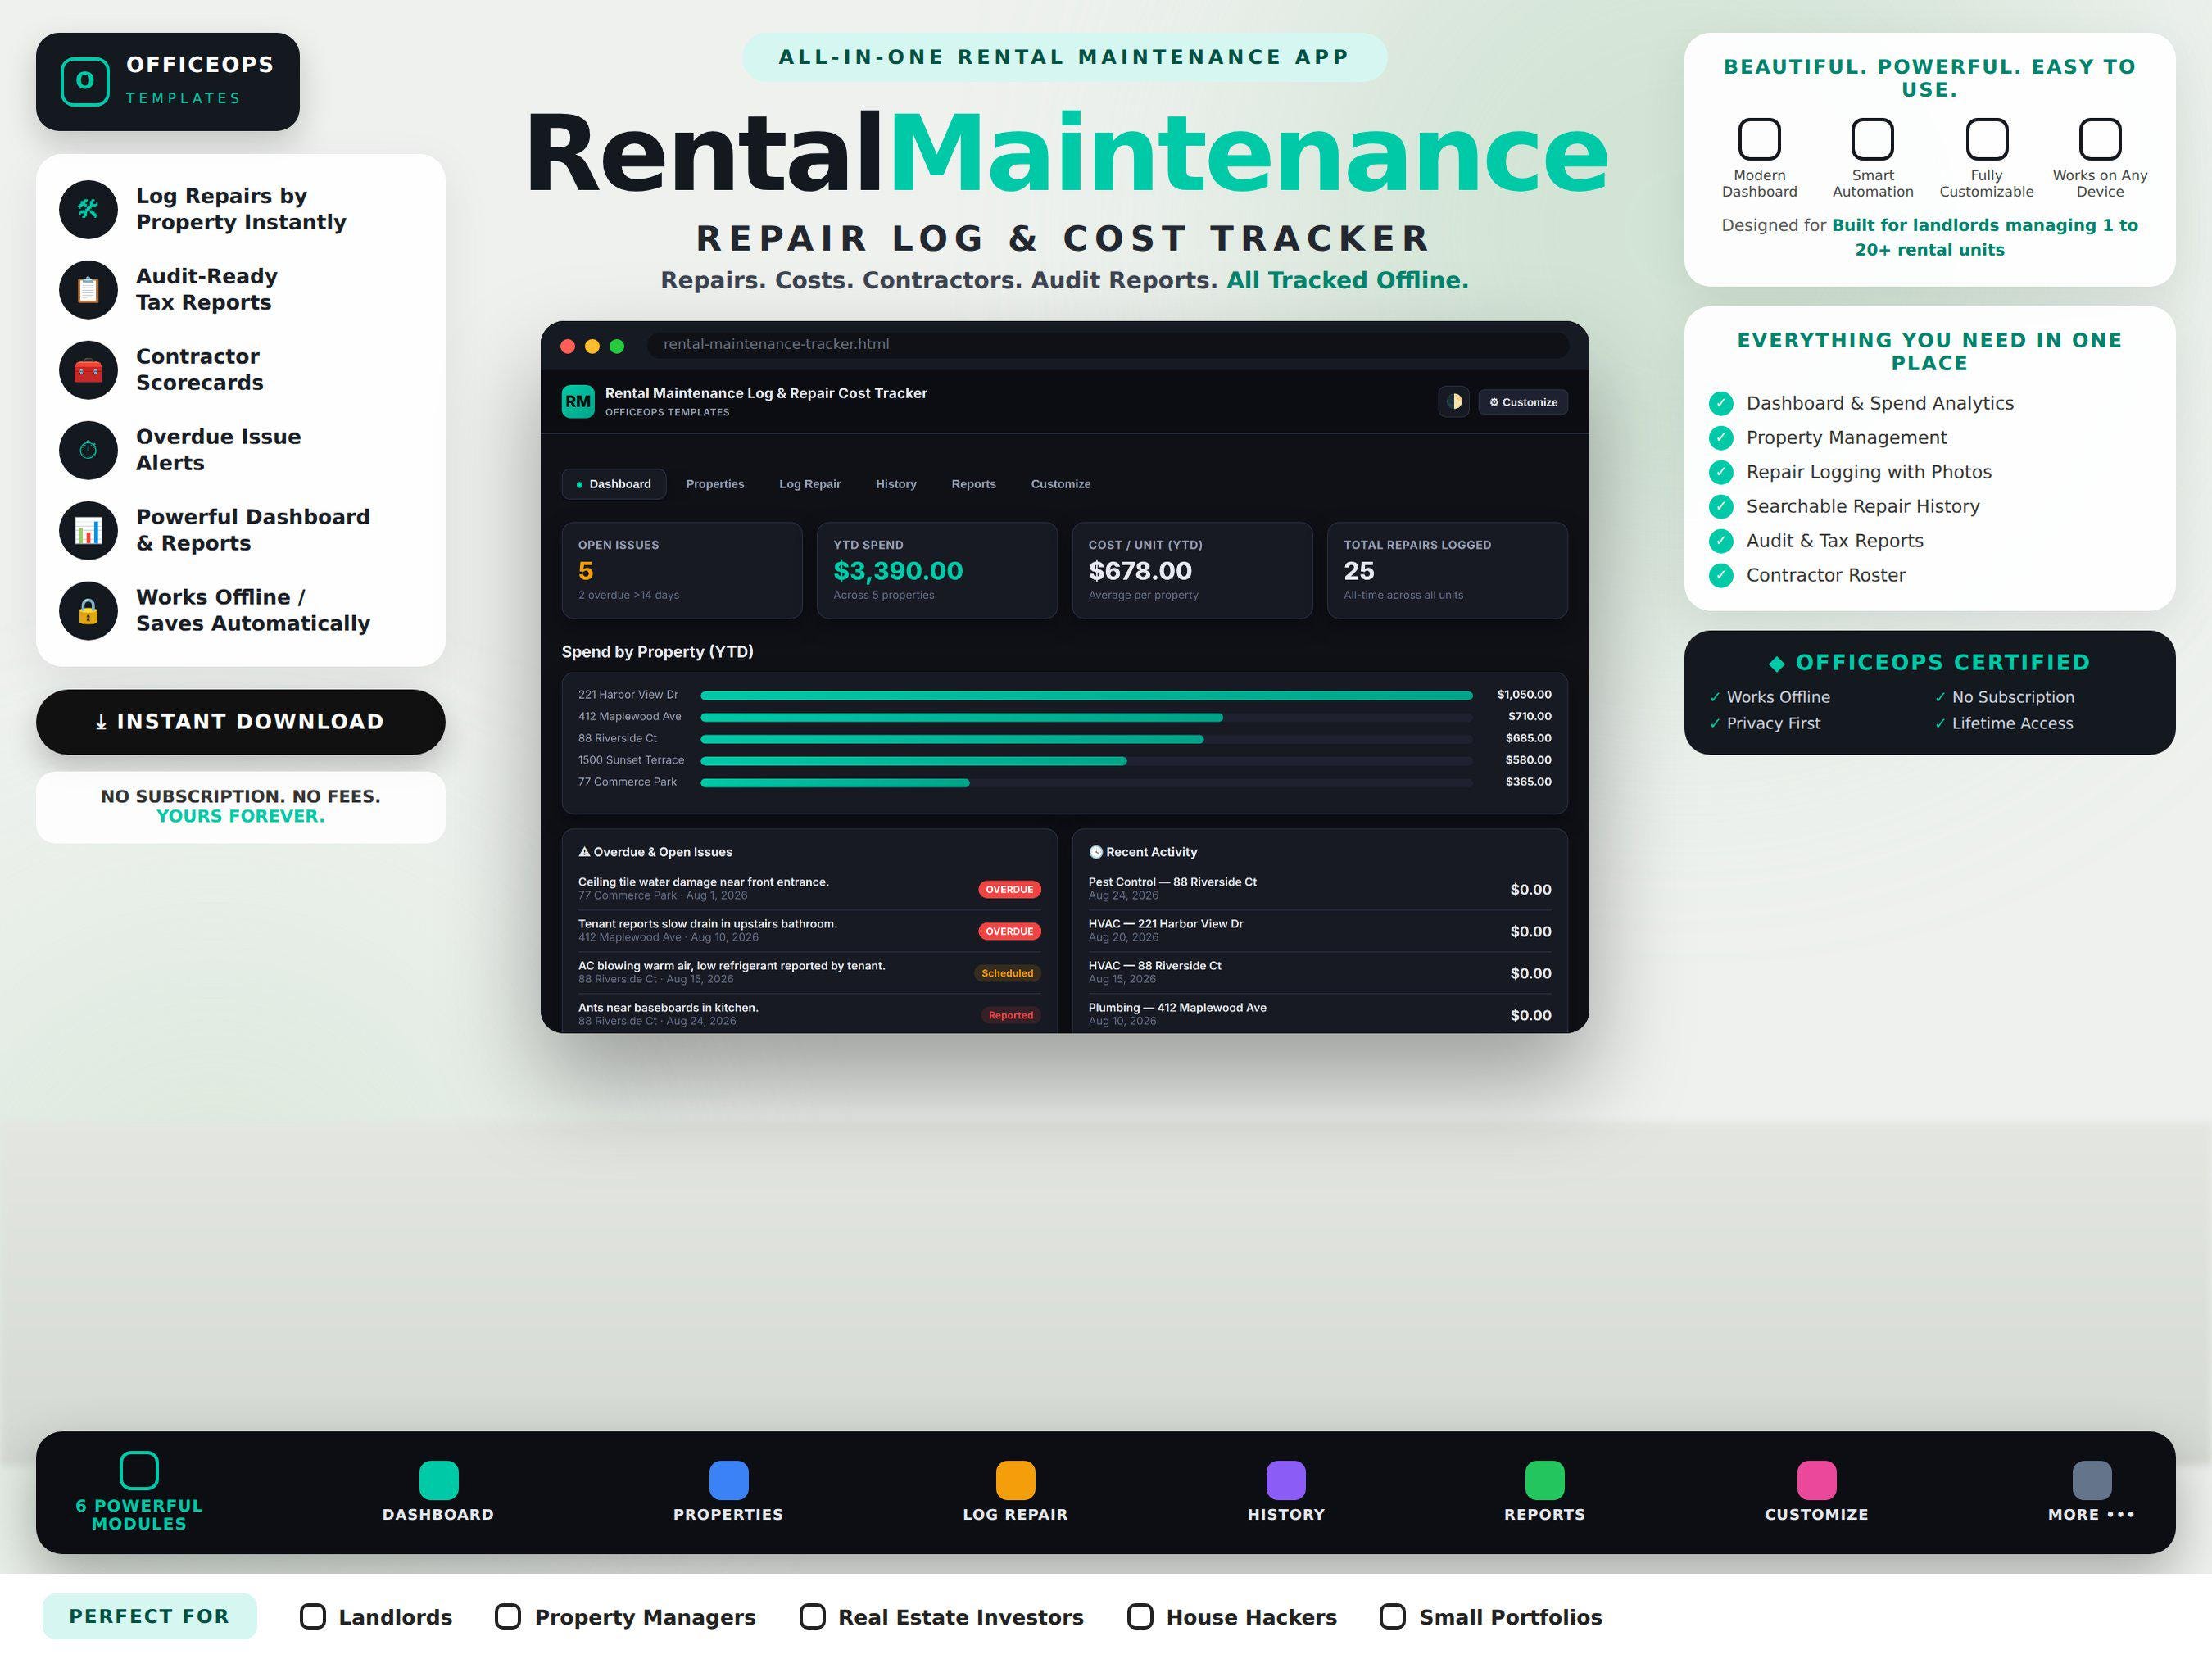Click the Customize gear button in header
Viewport: 2212px width, 1659px height.
(x=1522, y=401)
